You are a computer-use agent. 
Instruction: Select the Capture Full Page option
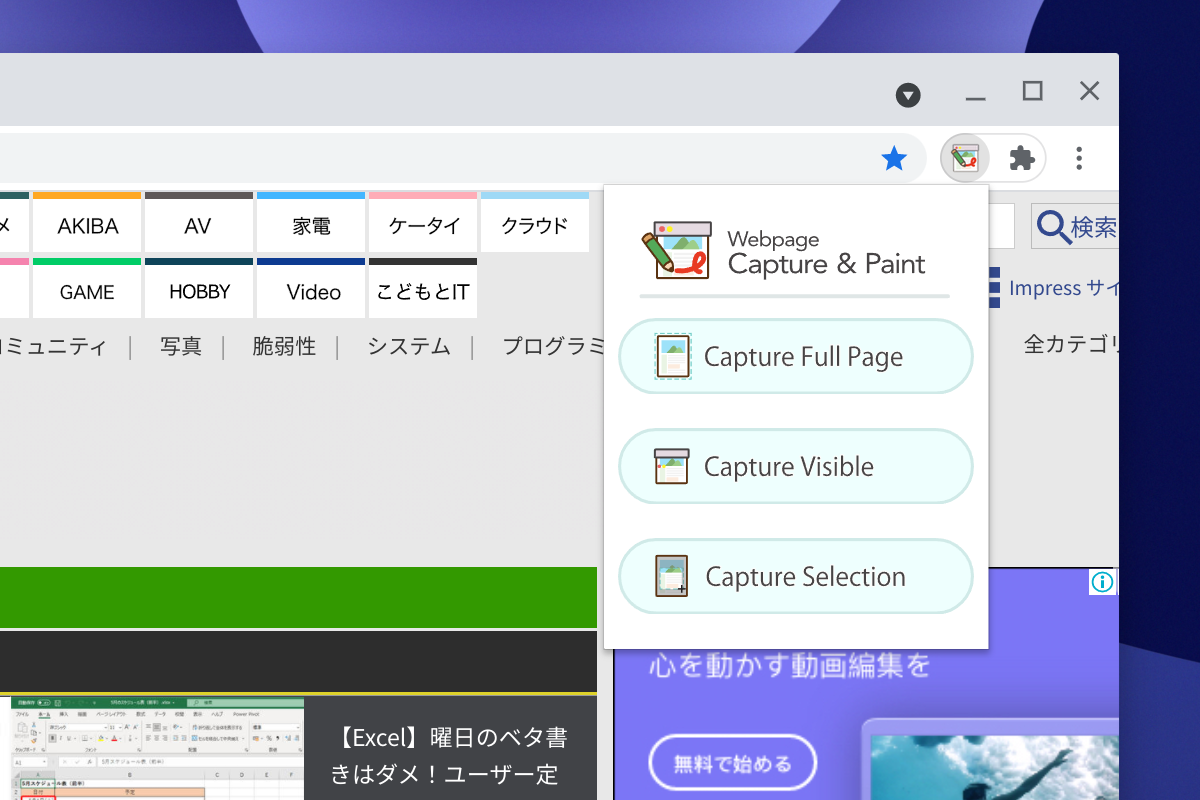click(795, 356)
